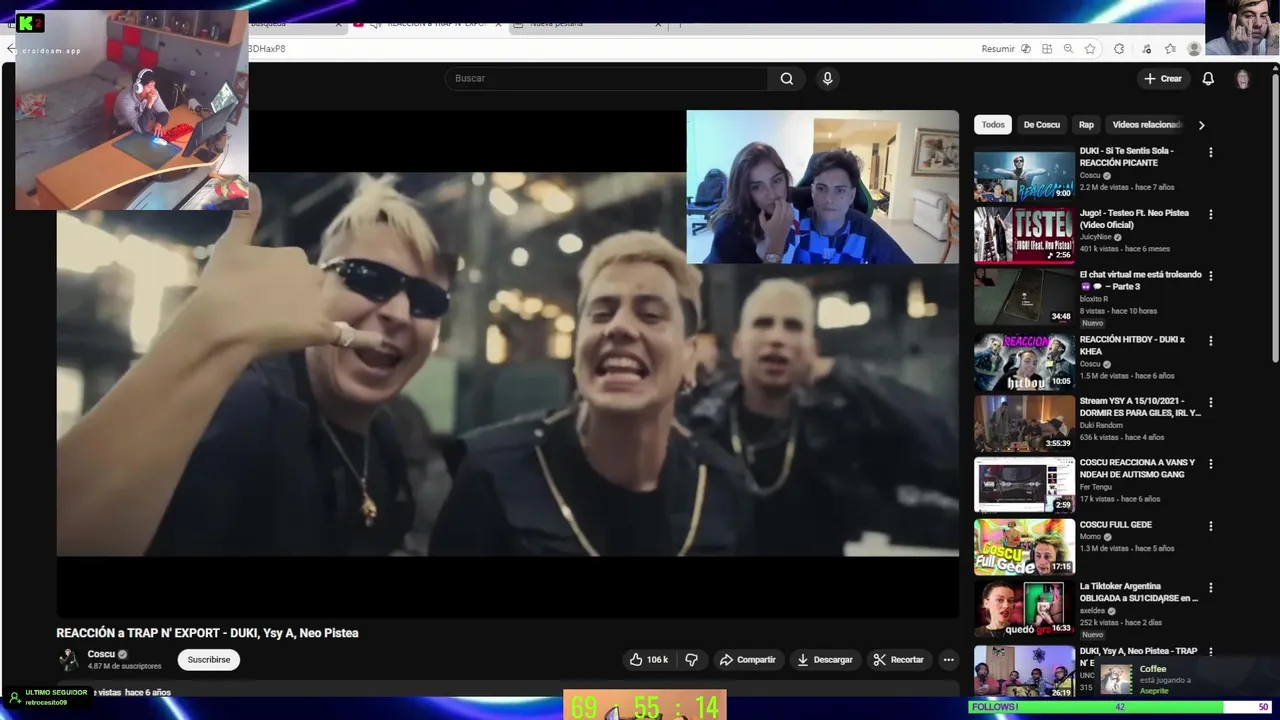Like the video with 106 k thumbs up
This screenshot has width=1280, height=720.
coord(648,660)
